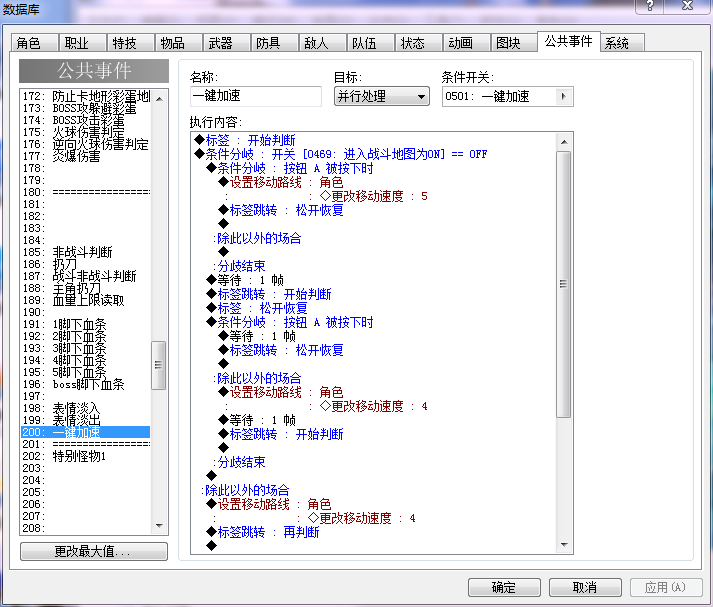Viewport: 713px width, 607px height.
Task: Select event 175: 火球伤害判定
Action: (x=86, y=132)
